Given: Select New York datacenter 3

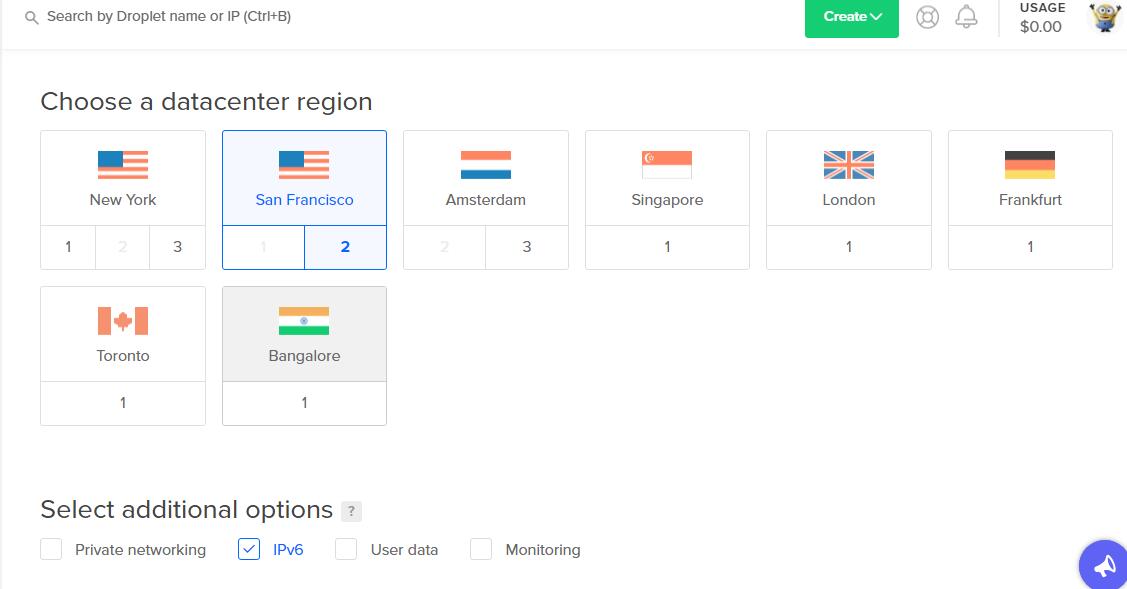Looking at the screenshot, I should point(178,247).
